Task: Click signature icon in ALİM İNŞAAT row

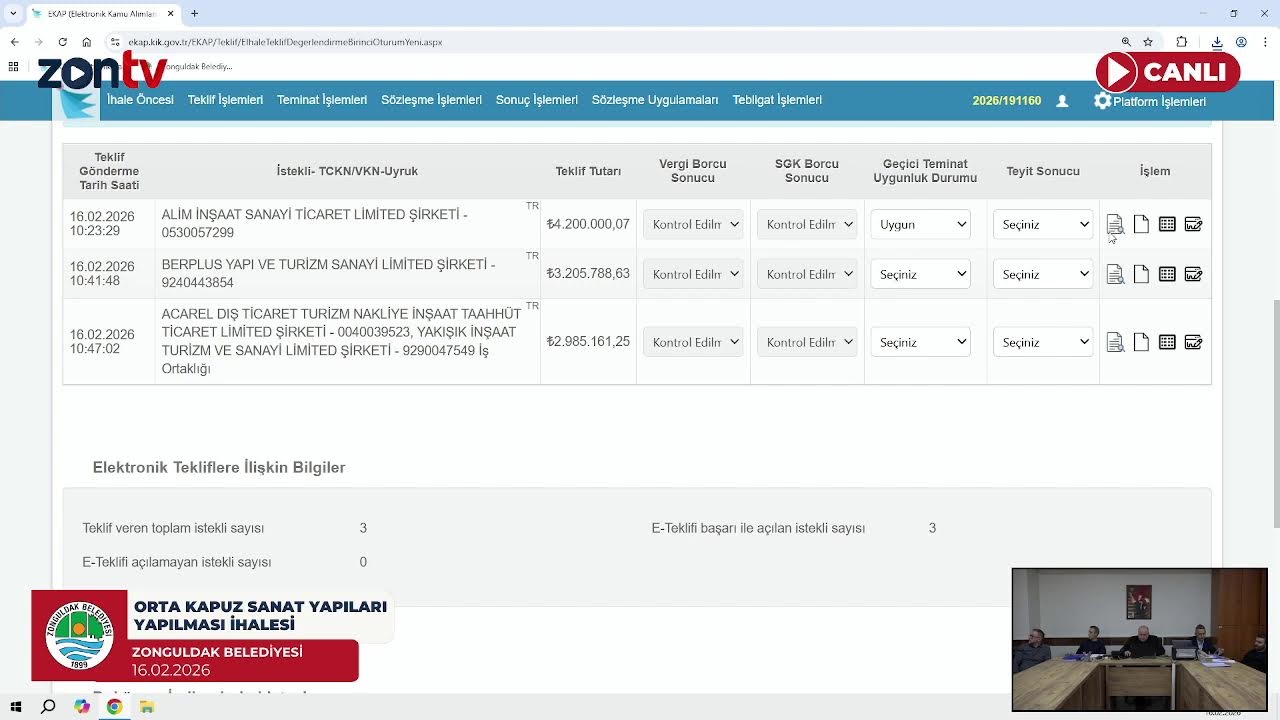Action: pos(1193,224)
